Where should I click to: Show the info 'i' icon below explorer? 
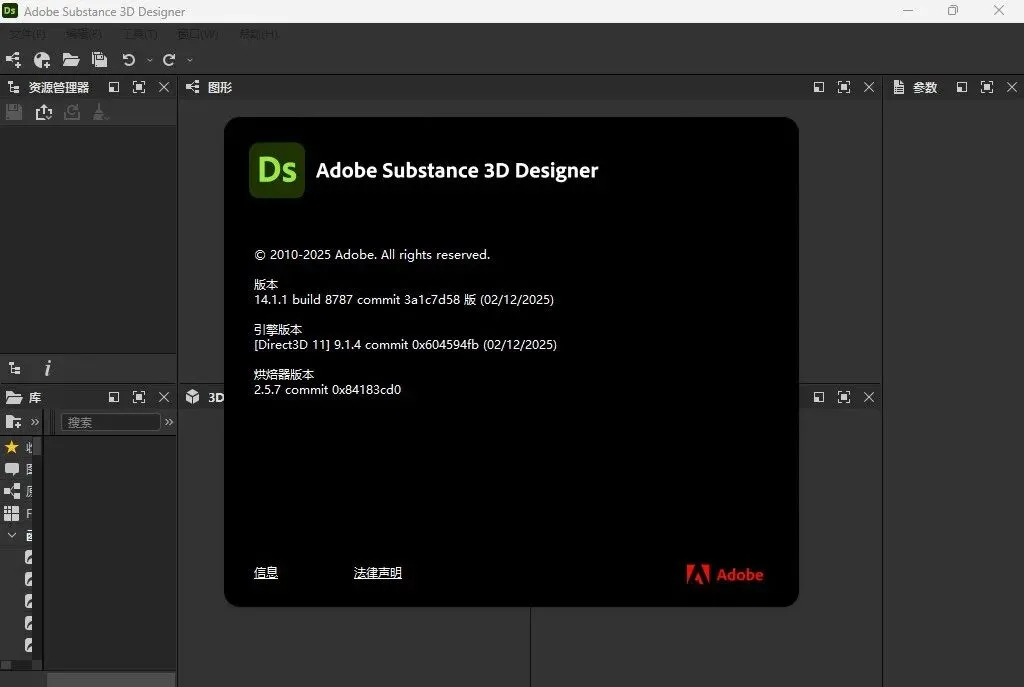(x=47, y=368)
